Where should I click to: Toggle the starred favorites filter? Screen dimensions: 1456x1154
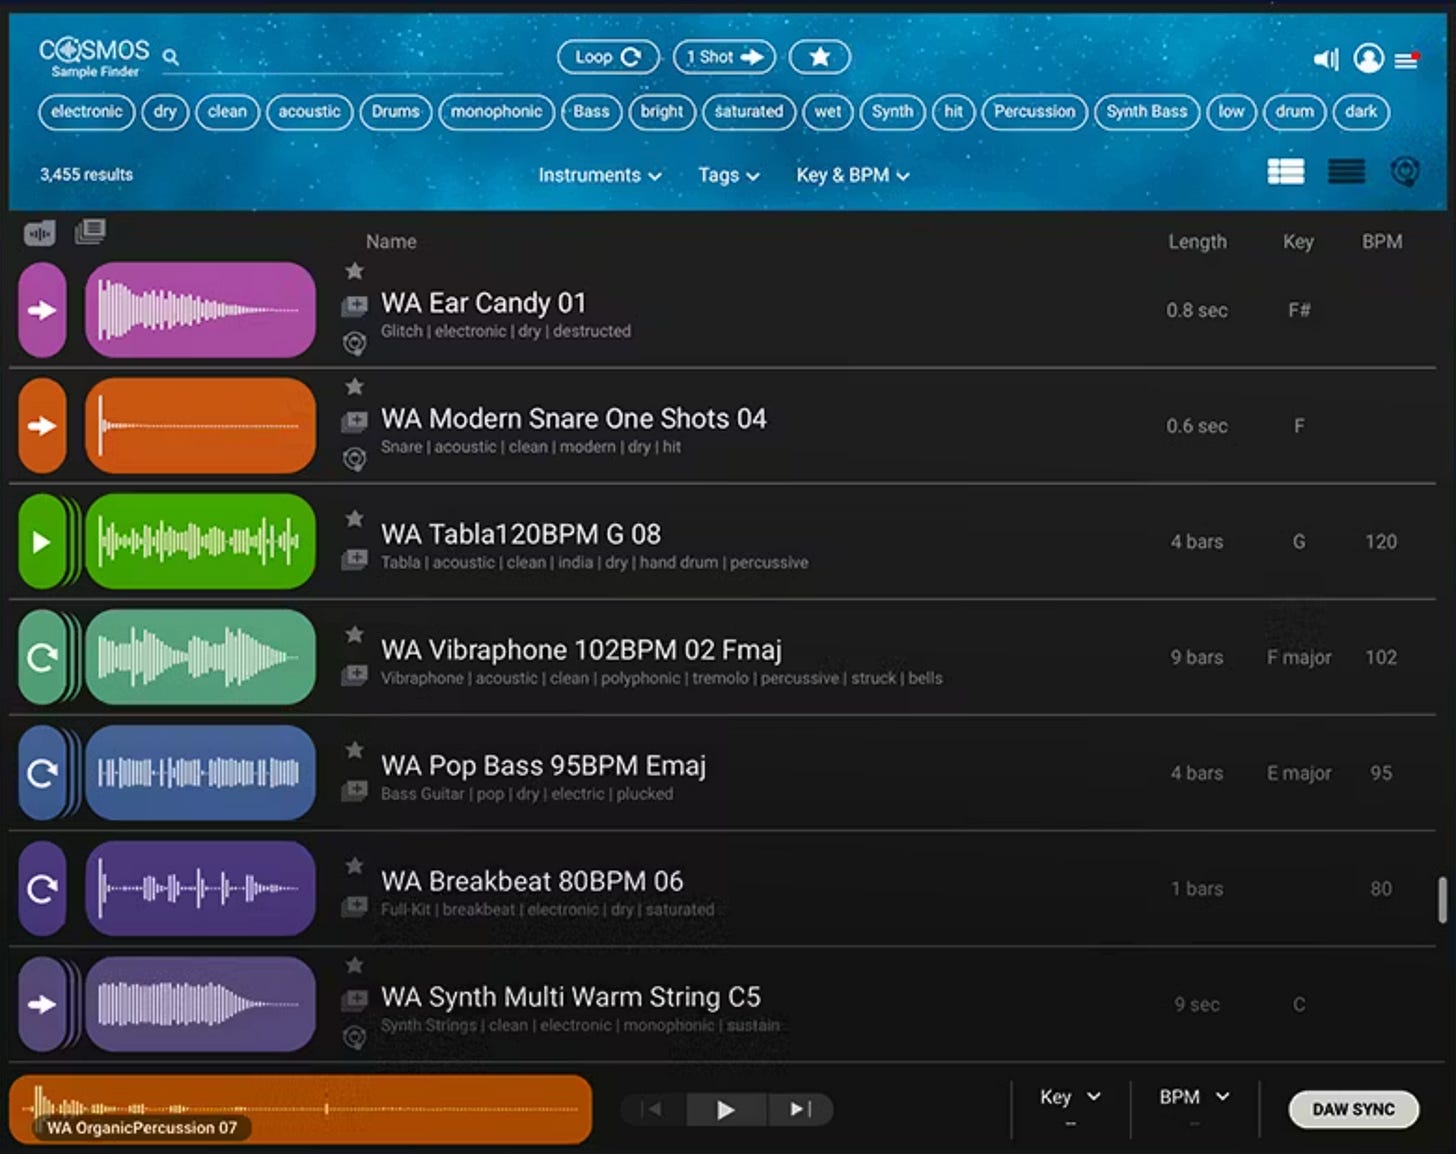pyautogui.click(x=819, y=57)
